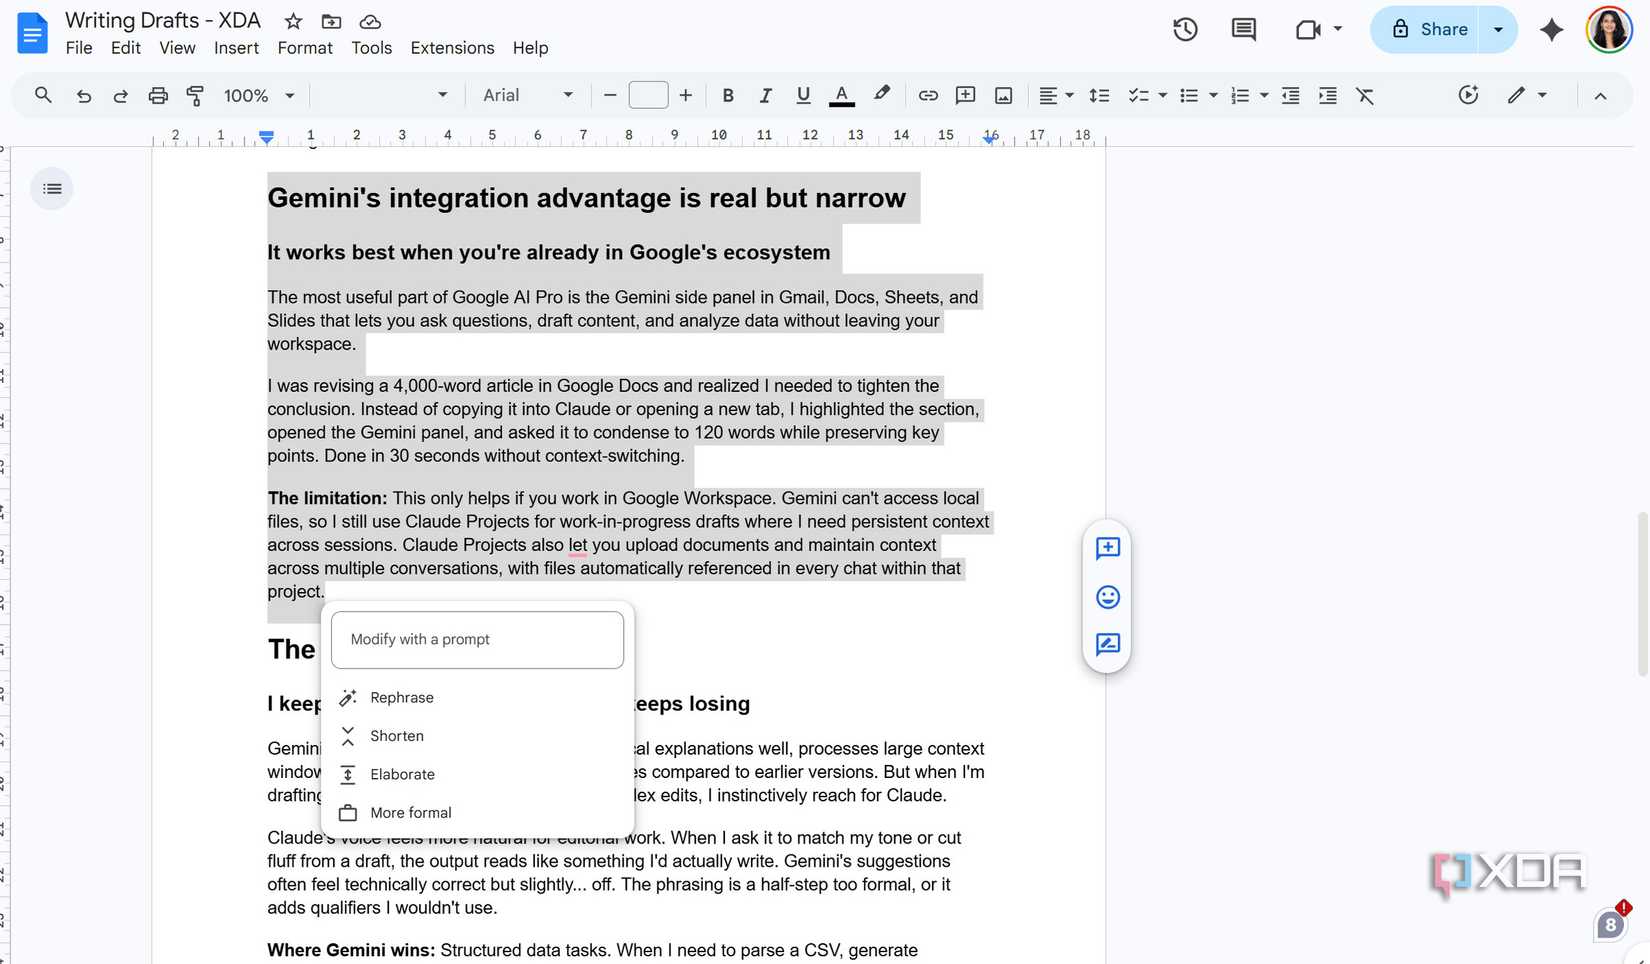Insert an image from the toolbar
Screen dimensions: 1650x964
coord(1003,95)
